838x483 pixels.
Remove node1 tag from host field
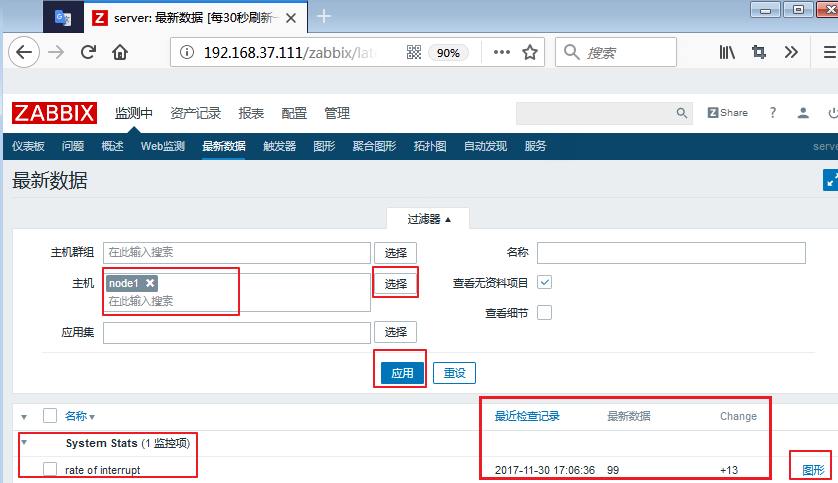[x=150, y=283]
